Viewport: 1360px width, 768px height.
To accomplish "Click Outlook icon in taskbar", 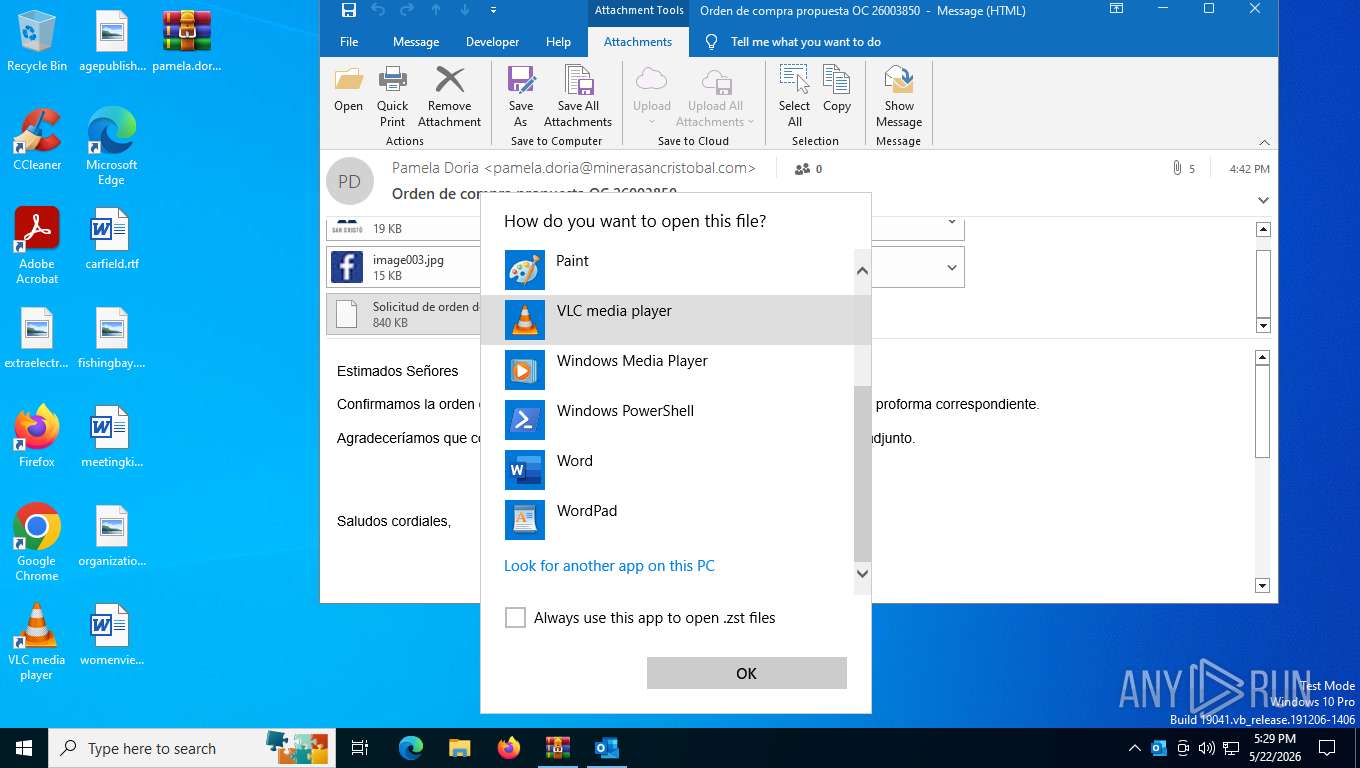I will 606,748.
